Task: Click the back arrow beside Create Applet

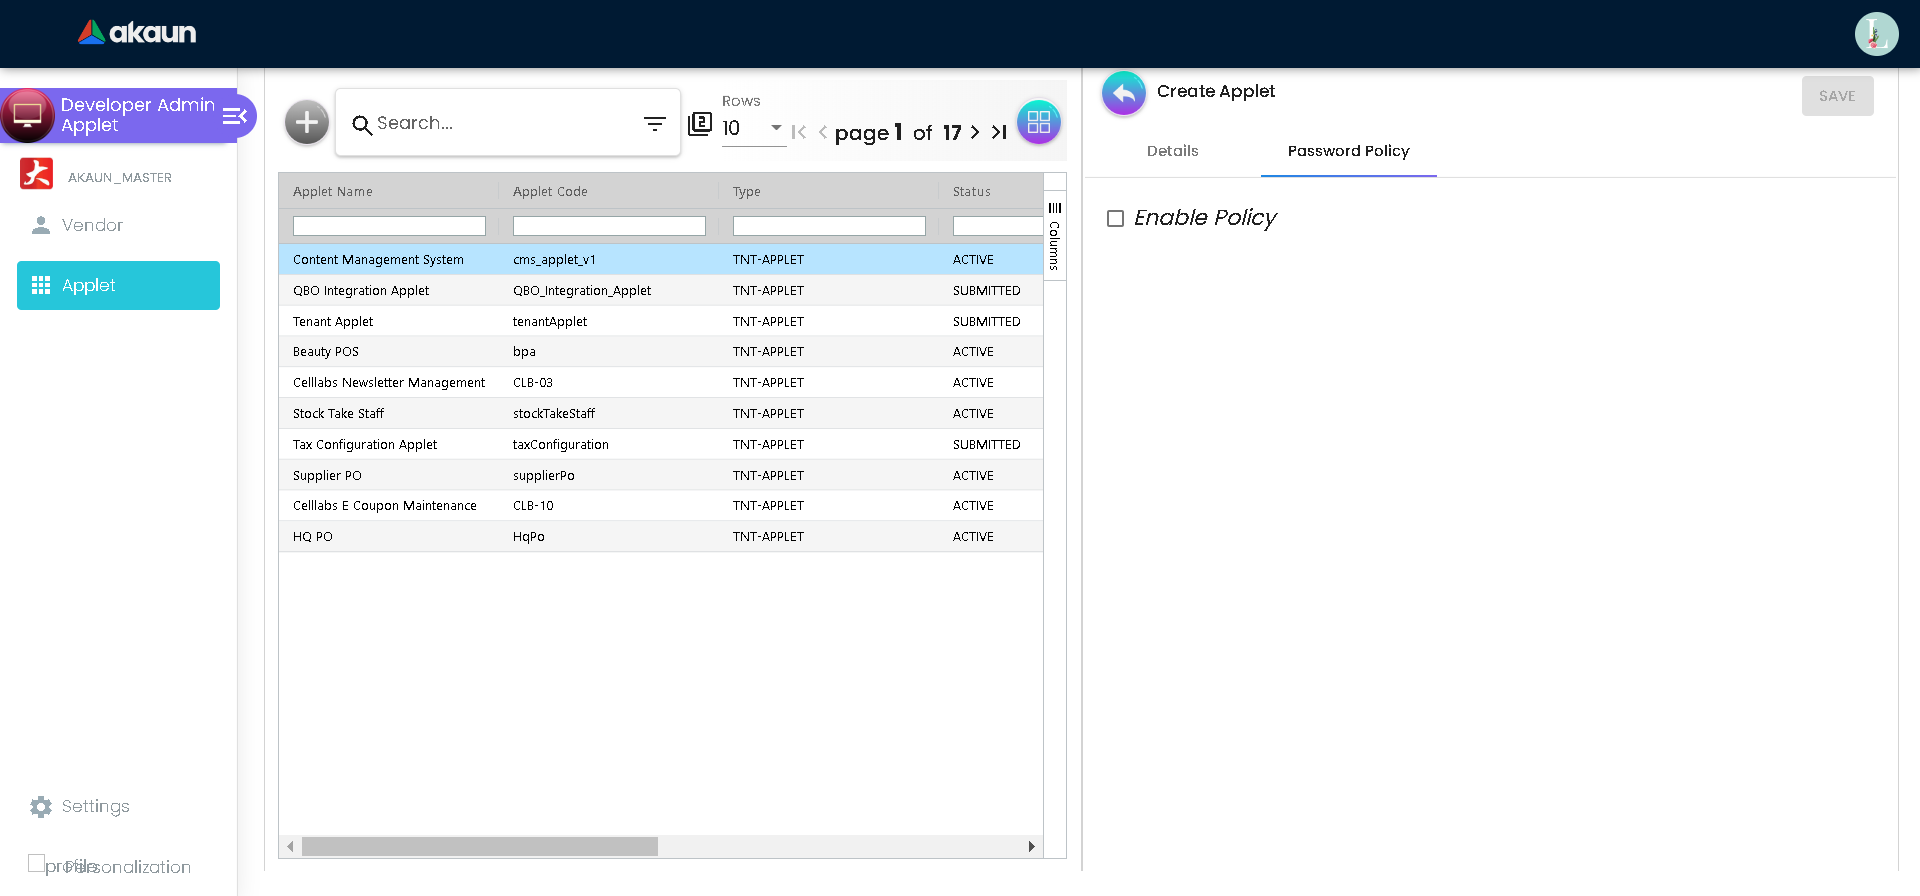Action: point(1124,94)
